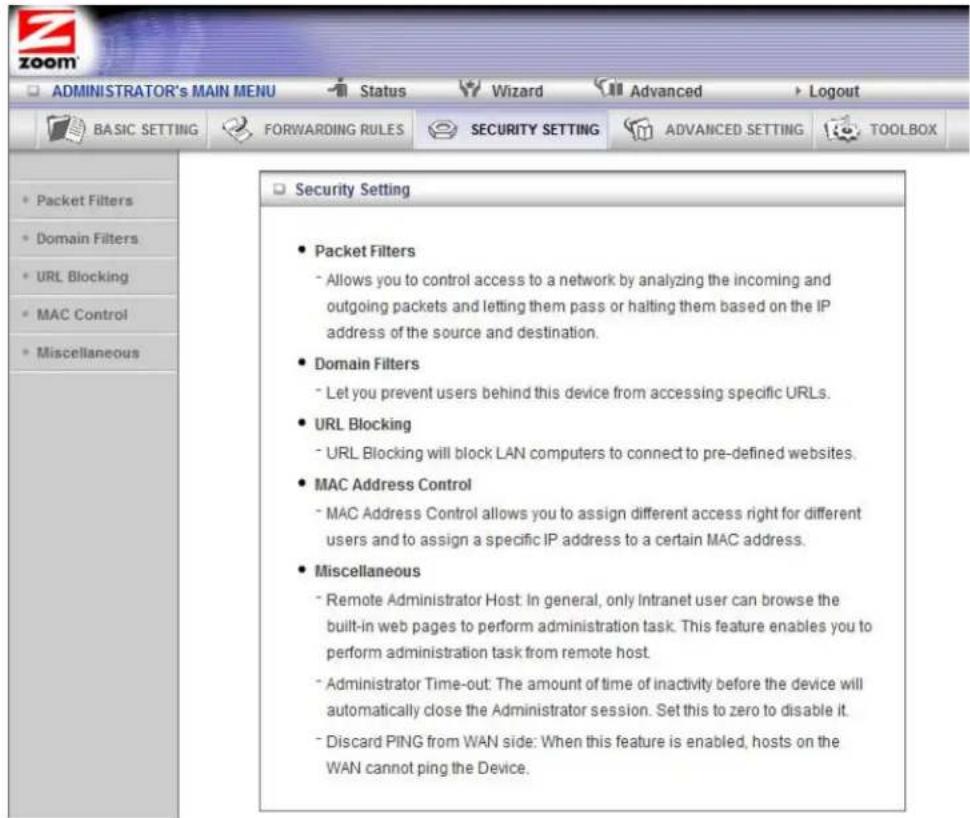Open Domain Filters in the sidebar
This screenshot has width=970, height=818.
87,238
